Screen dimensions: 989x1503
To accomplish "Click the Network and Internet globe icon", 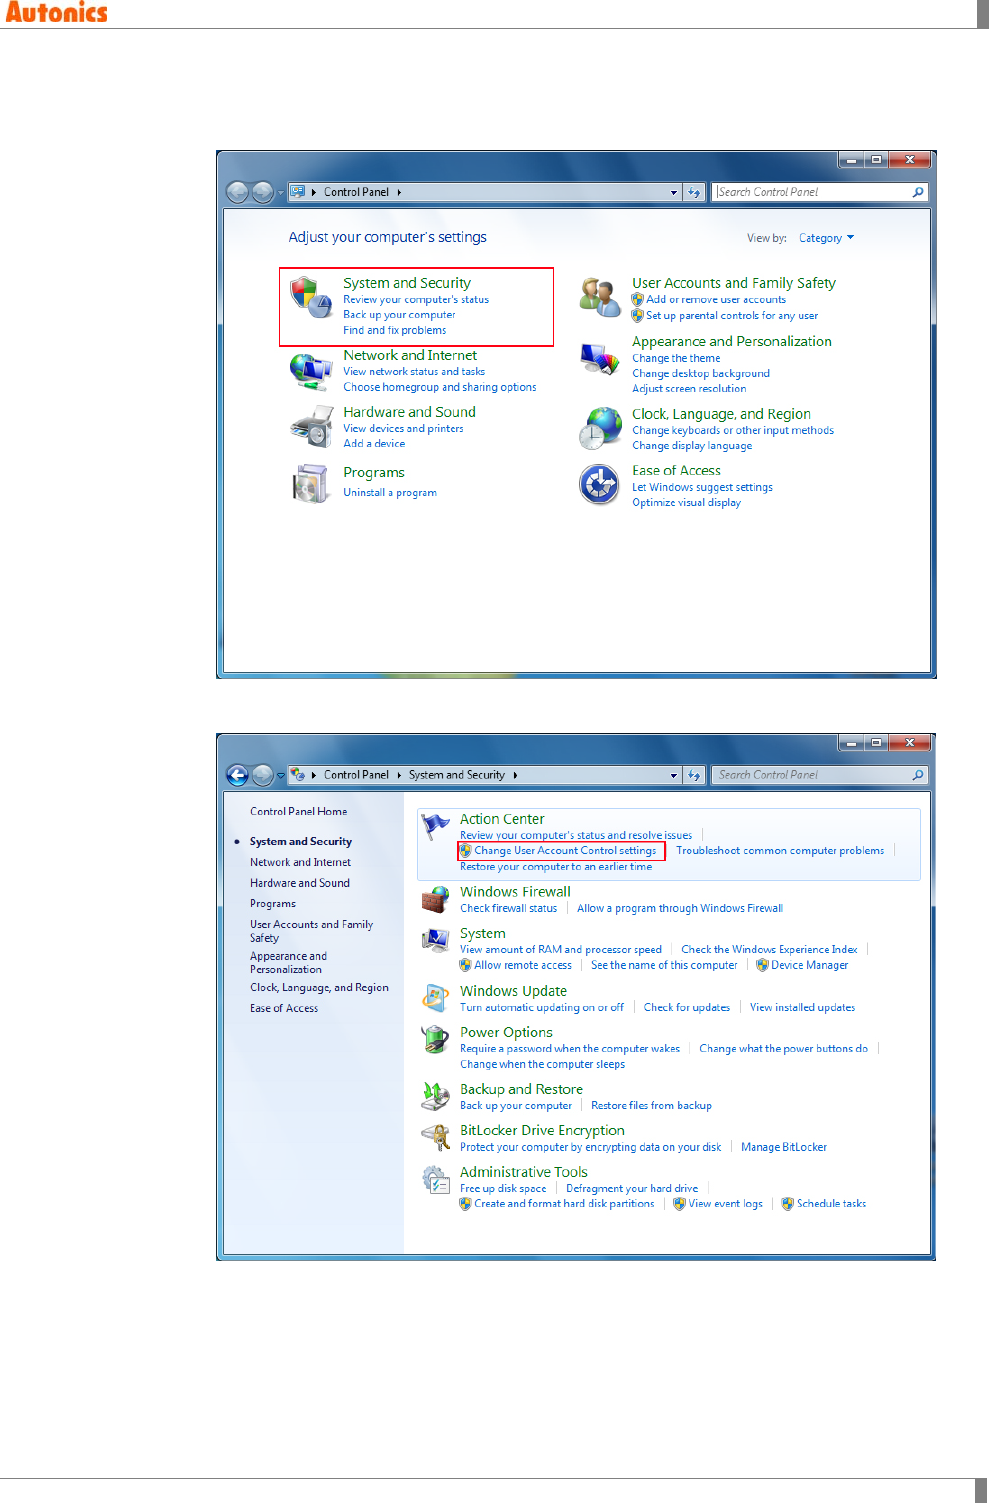I will click(x=310, y=370).
